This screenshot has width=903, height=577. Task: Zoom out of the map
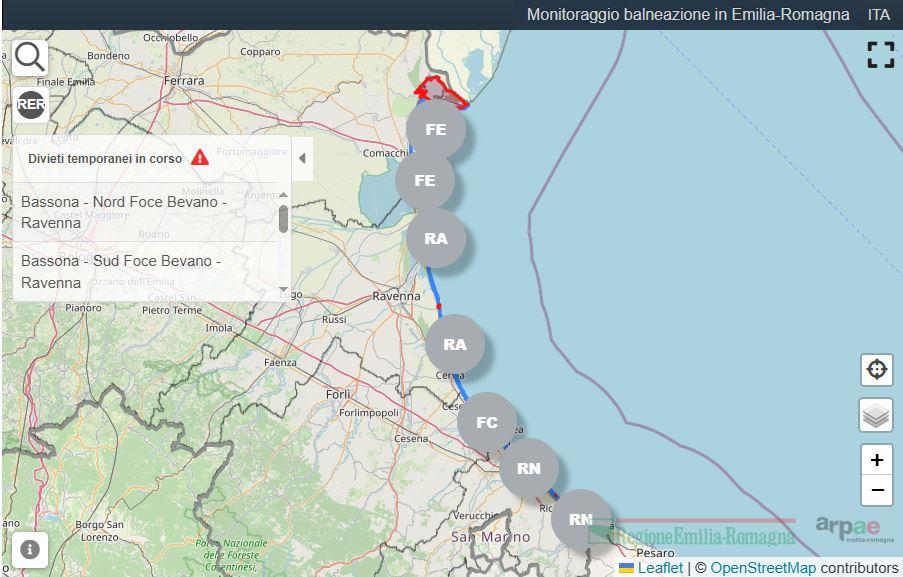coord(876,490)
